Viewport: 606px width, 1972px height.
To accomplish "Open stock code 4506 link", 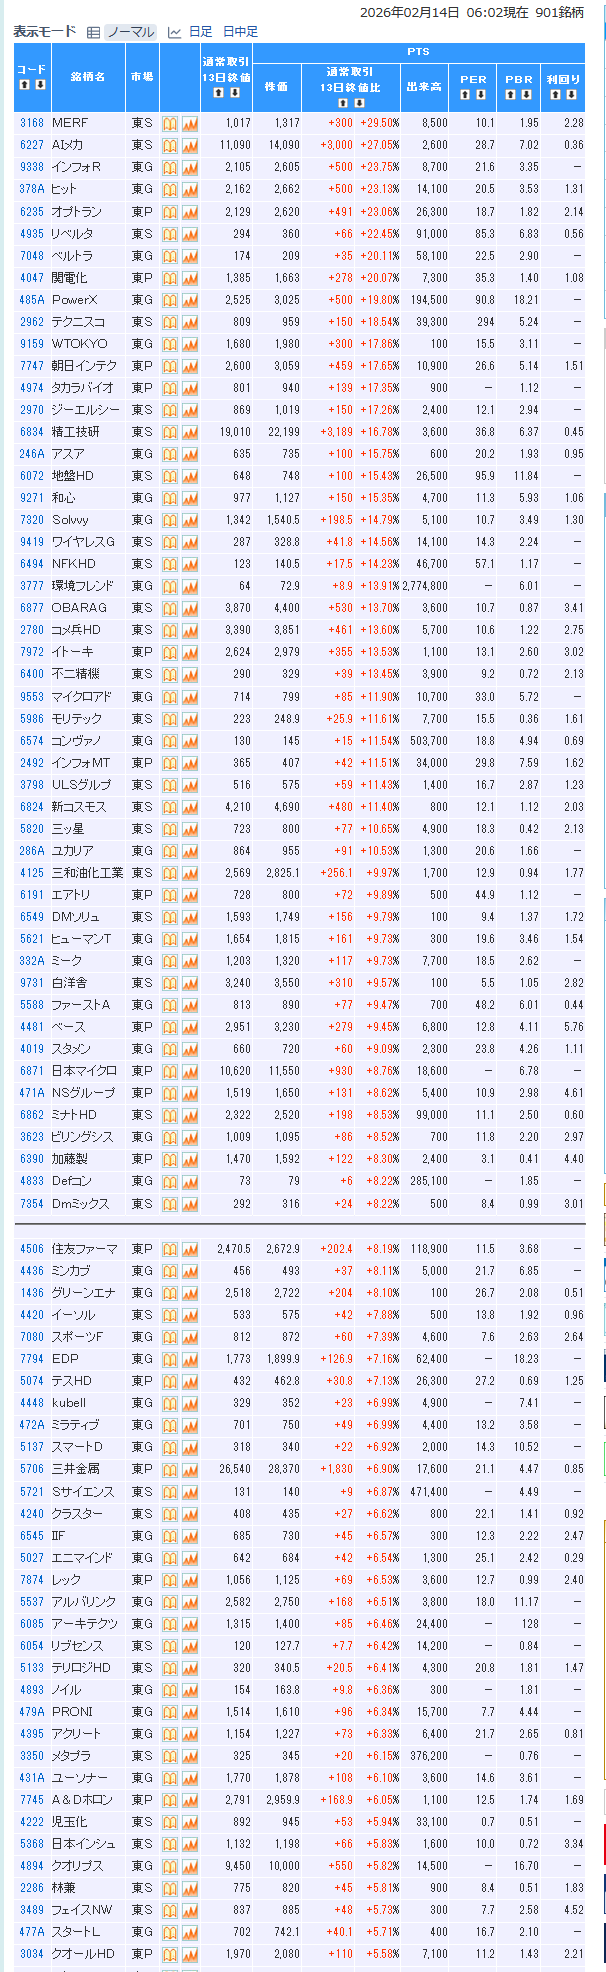I will pos(32,1249).
